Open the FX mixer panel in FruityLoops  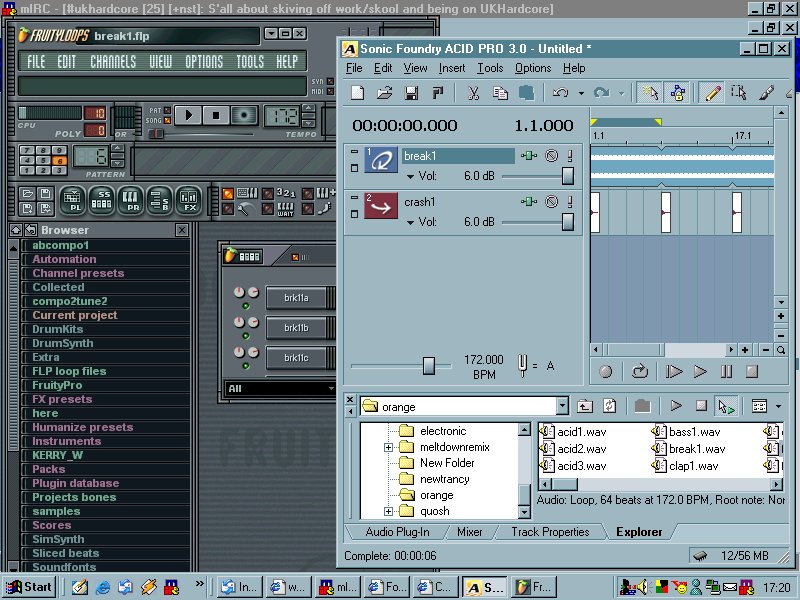[189, 199]
